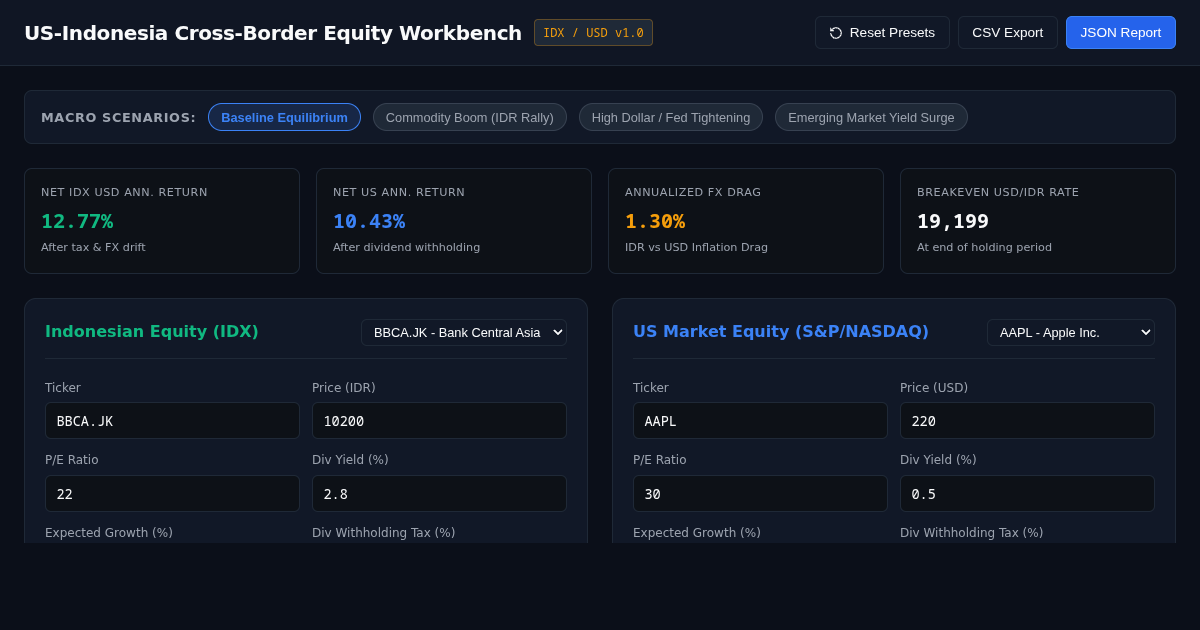Click the 'At end of holding period' caption
Viewport: 1200px width, 630px height.
(x=984, y=247)
